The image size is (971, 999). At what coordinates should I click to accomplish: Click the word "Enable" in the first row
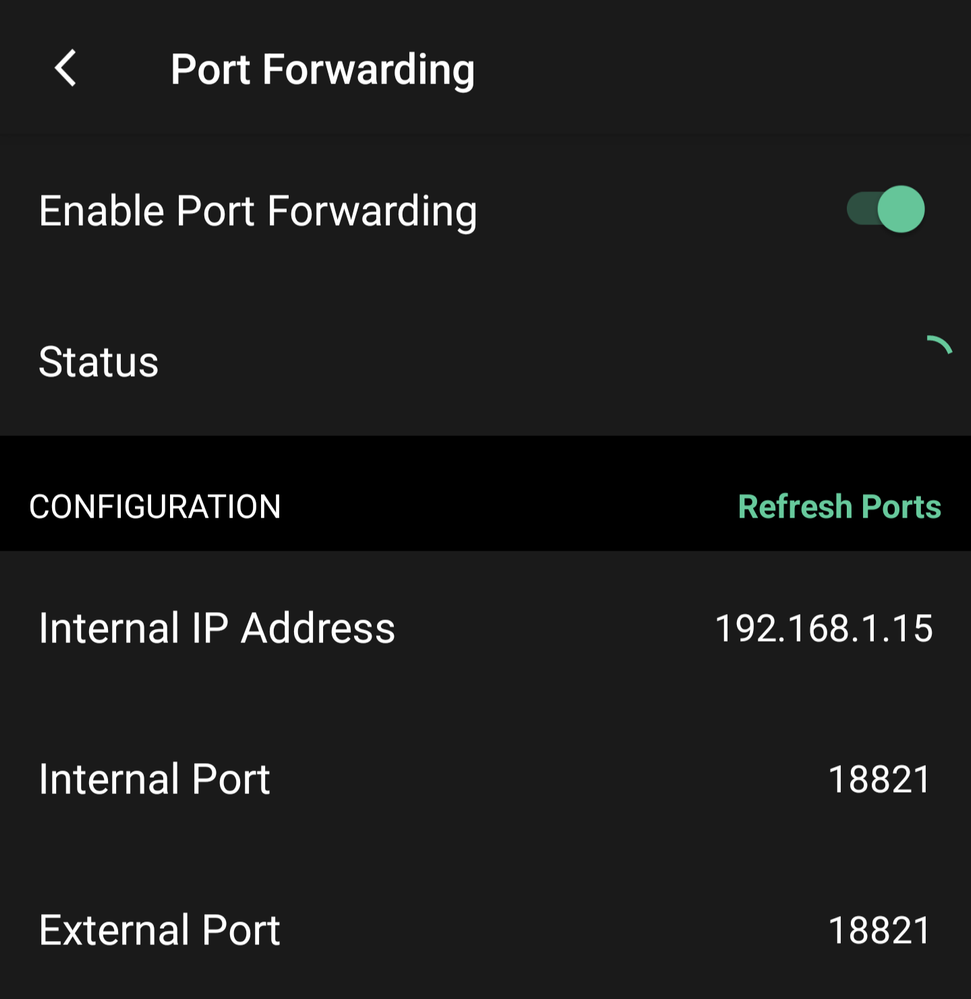click(101, 211)
